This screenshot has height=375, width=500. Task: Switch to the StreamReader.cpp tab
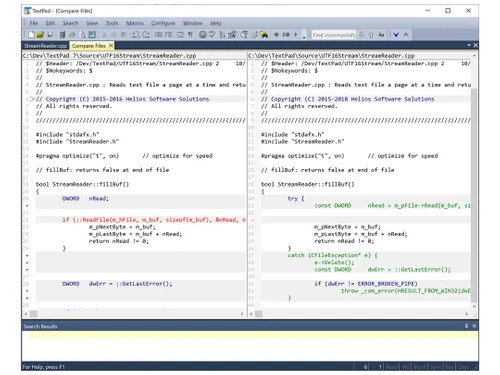45,46
